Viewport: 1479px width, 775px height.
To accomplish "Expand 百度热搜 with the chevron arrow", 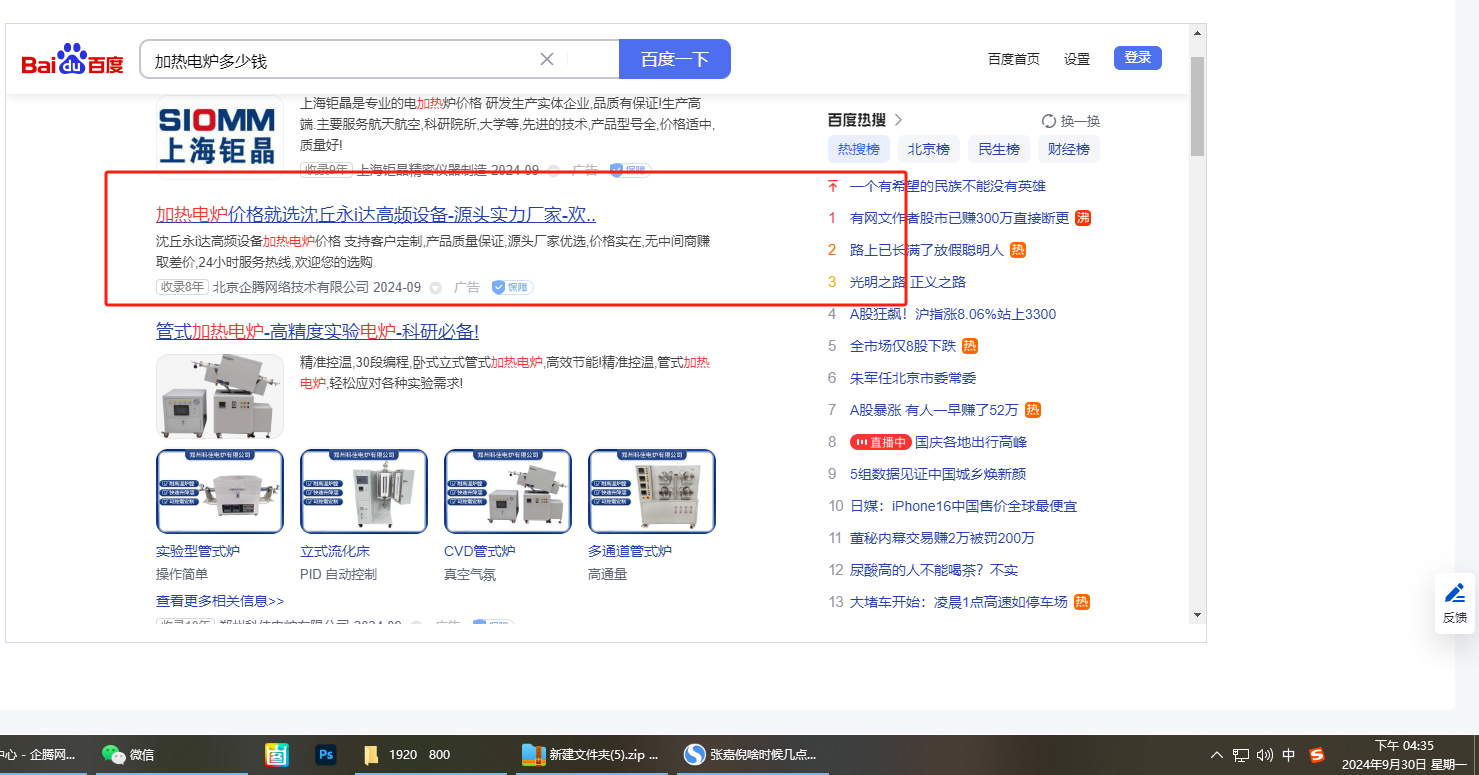I will [x=898, y=120].
